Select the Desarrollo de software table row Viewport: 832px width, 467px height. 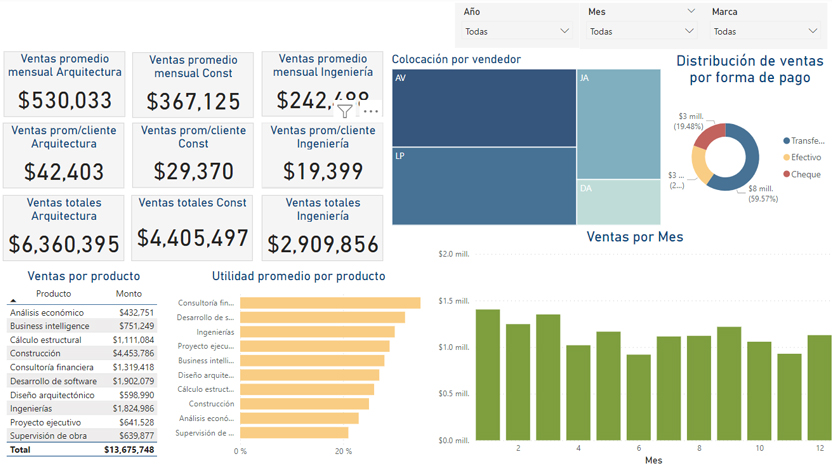point(80,381)
